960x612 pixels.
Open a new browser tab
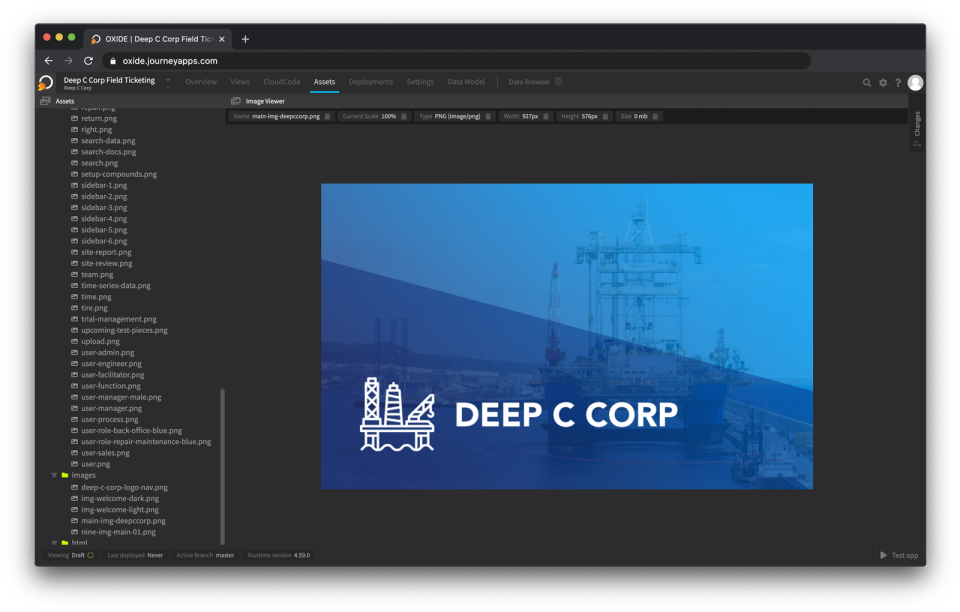click(245, 39)
